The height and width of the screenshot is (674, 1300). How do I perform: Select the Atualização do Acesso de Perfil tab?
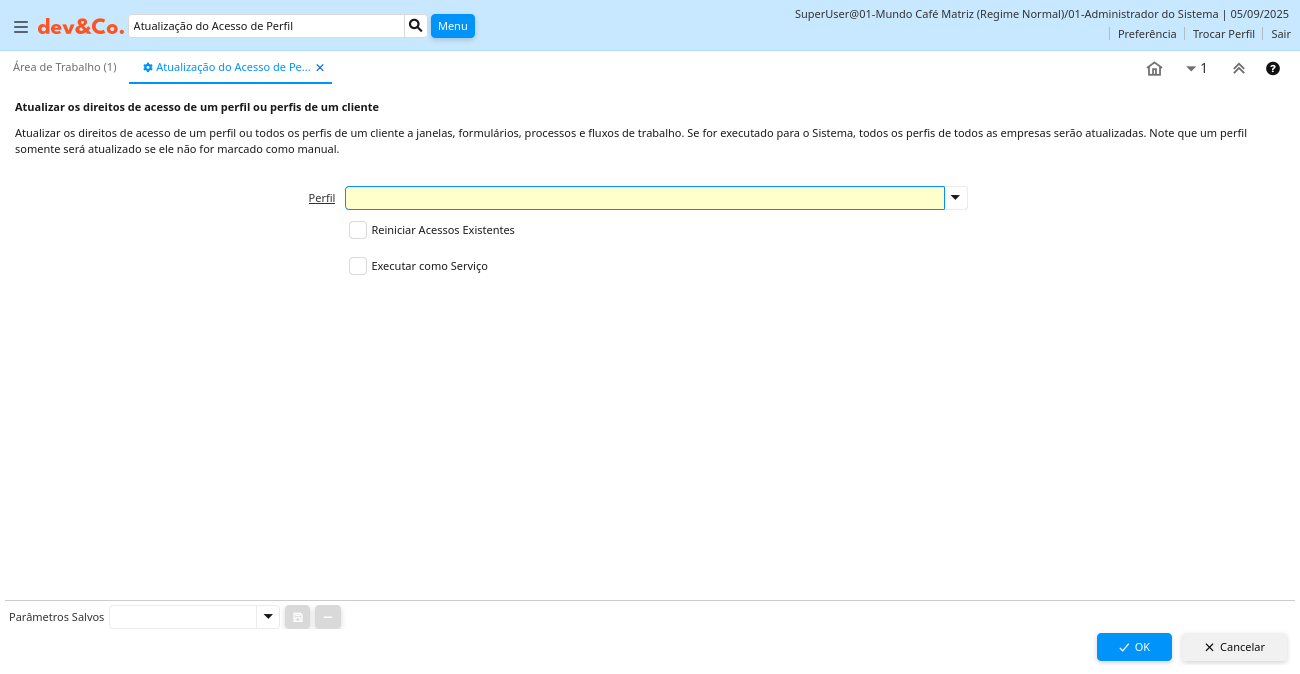[228, 67]
